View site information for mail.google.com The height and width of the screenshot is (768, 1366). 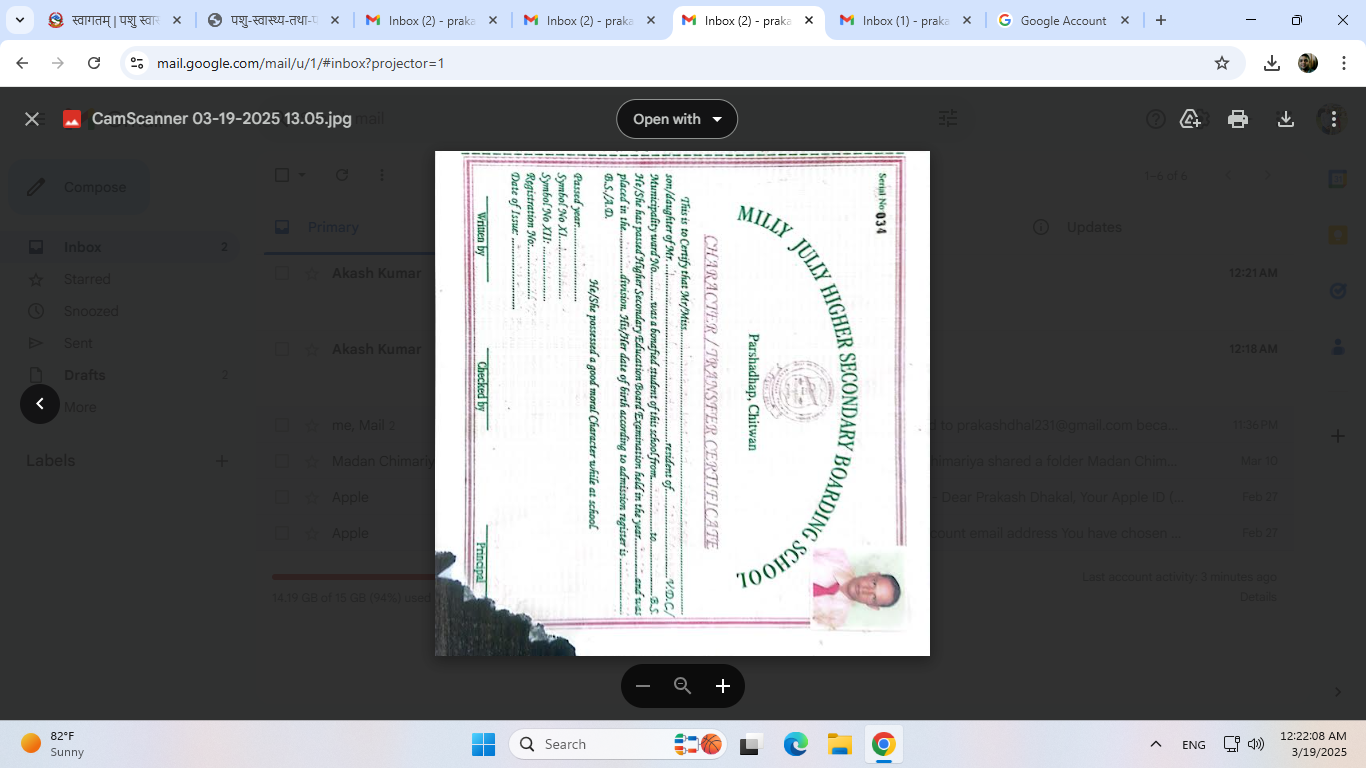tap(138, 63)
